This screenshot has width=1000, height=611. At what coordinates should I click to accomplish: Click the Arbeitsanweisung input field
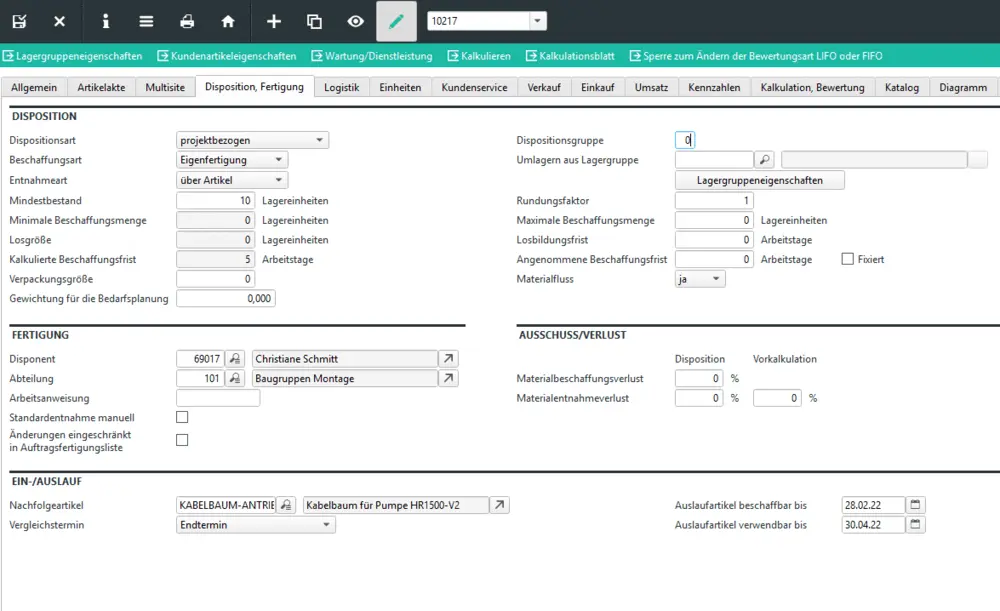click(218, 398)
